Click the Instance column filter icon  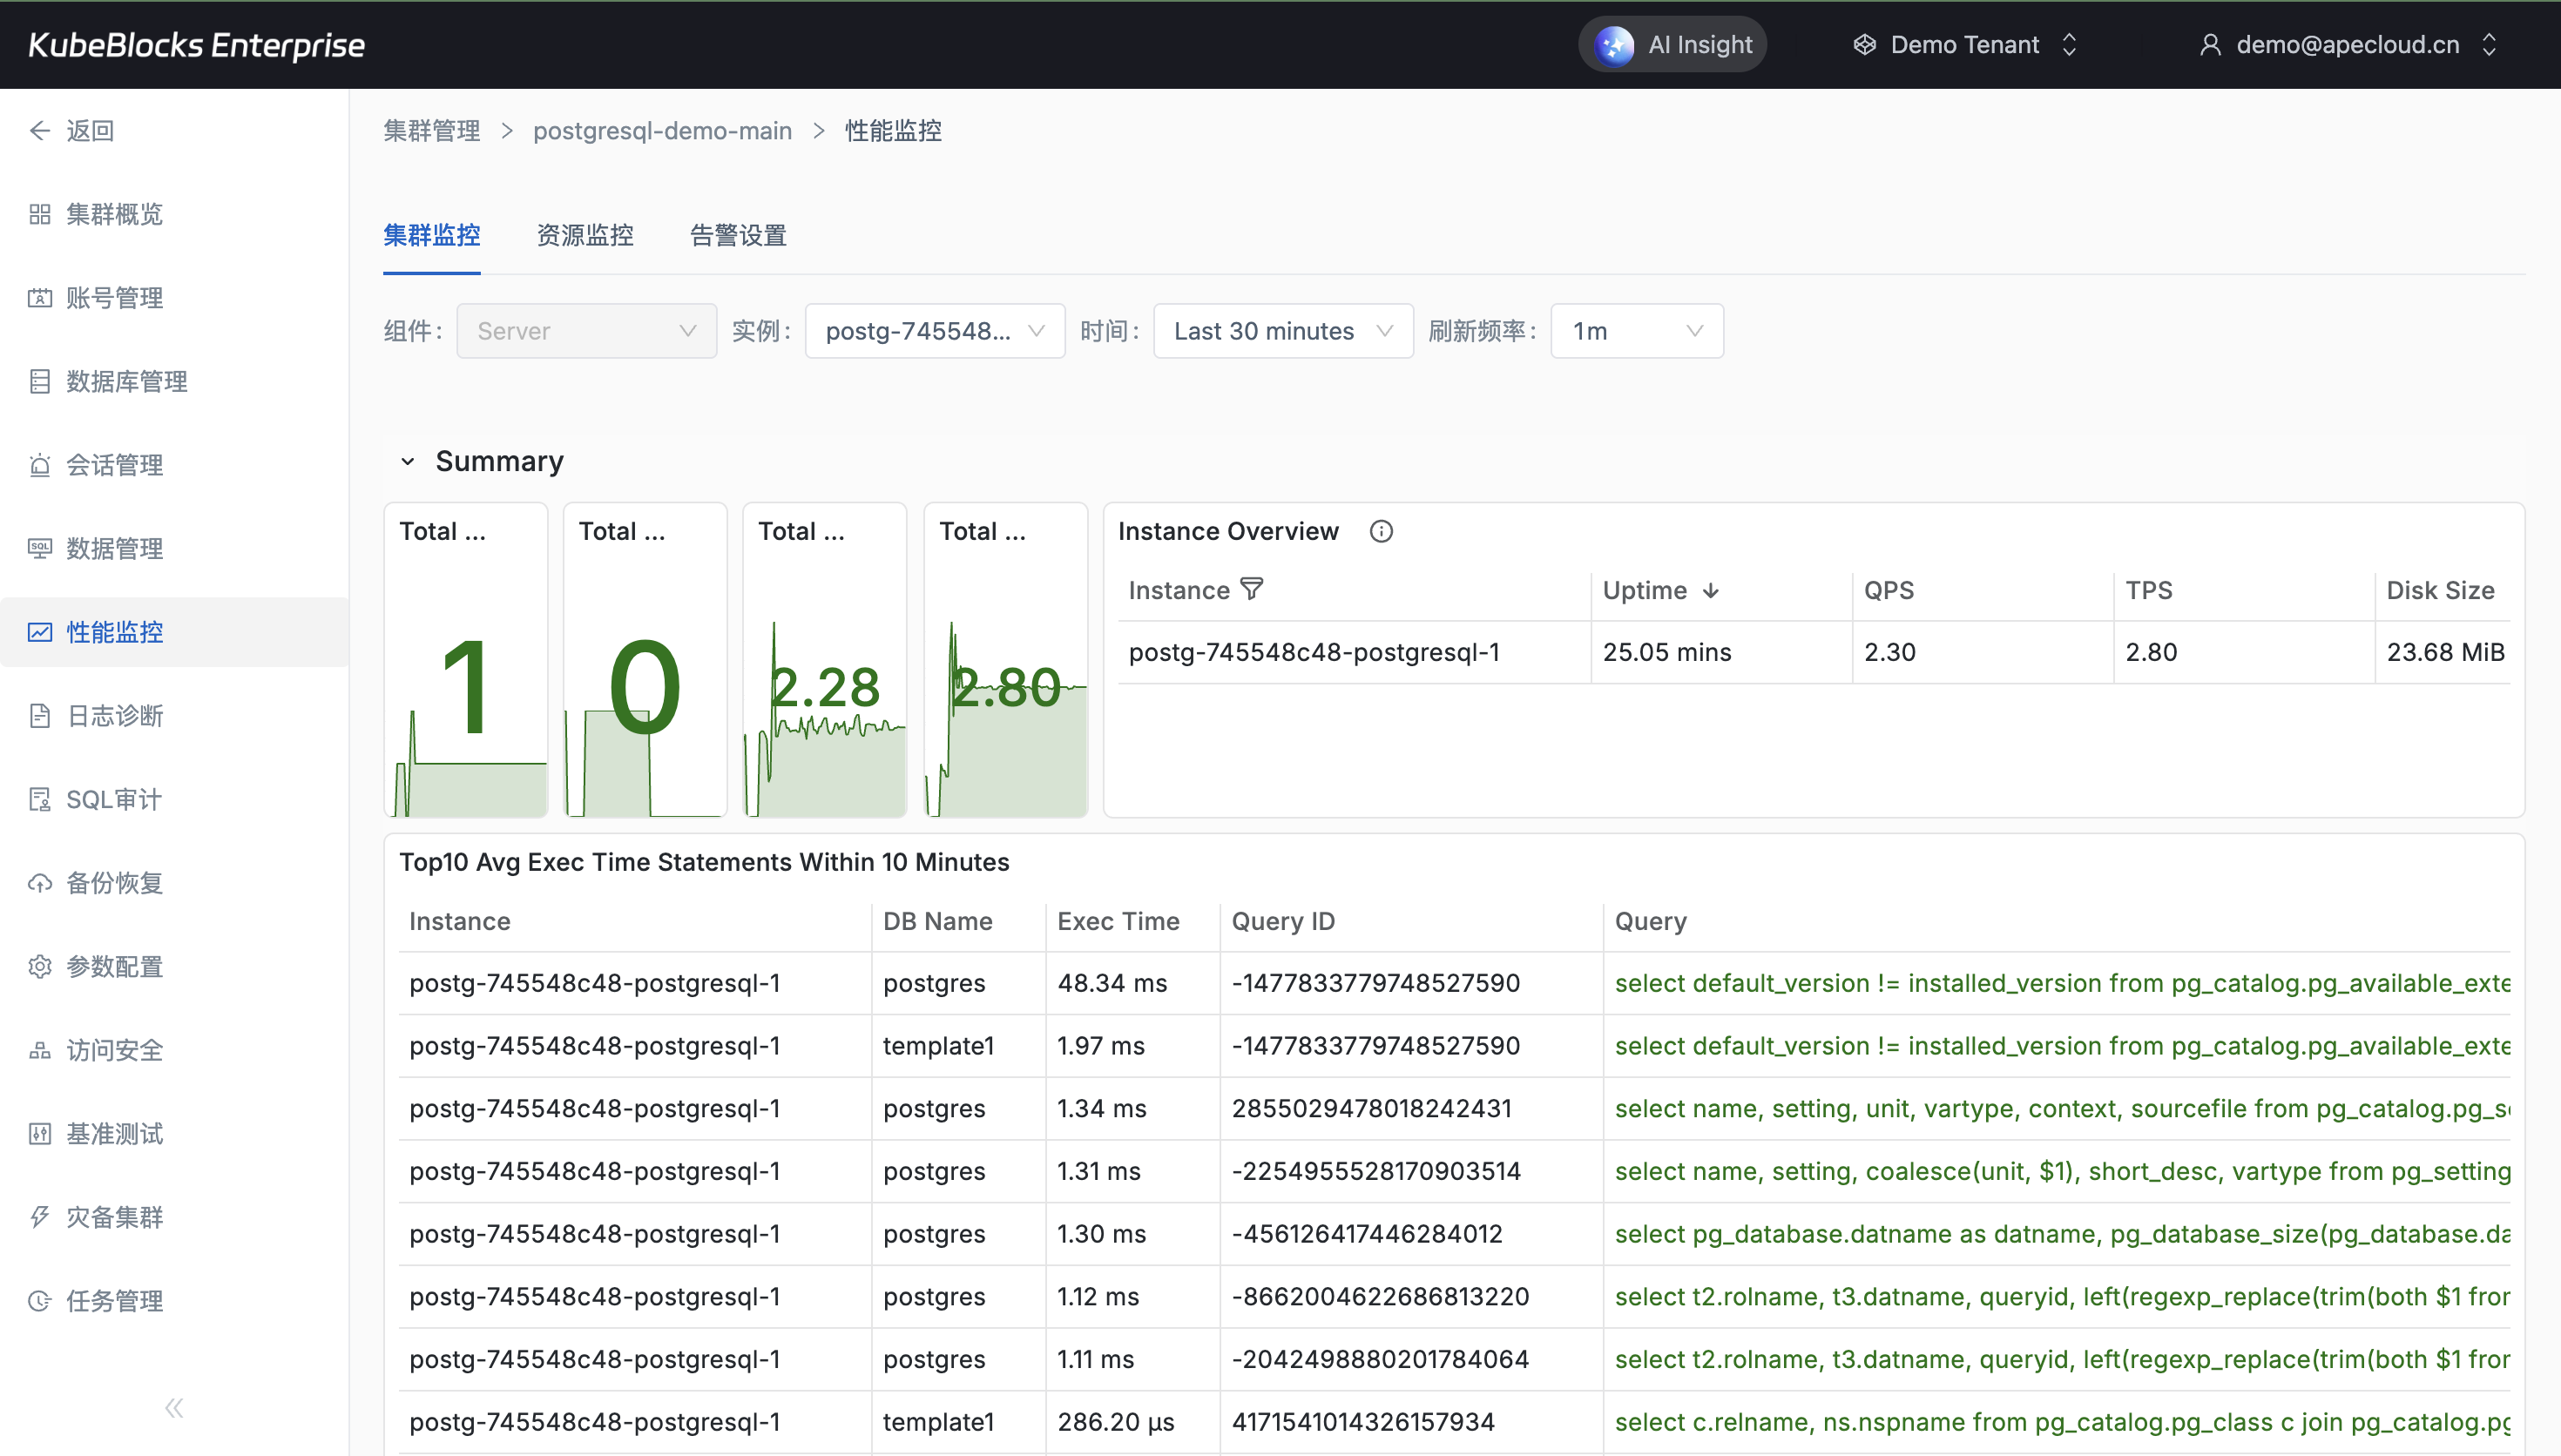[x=1251, y=589]
